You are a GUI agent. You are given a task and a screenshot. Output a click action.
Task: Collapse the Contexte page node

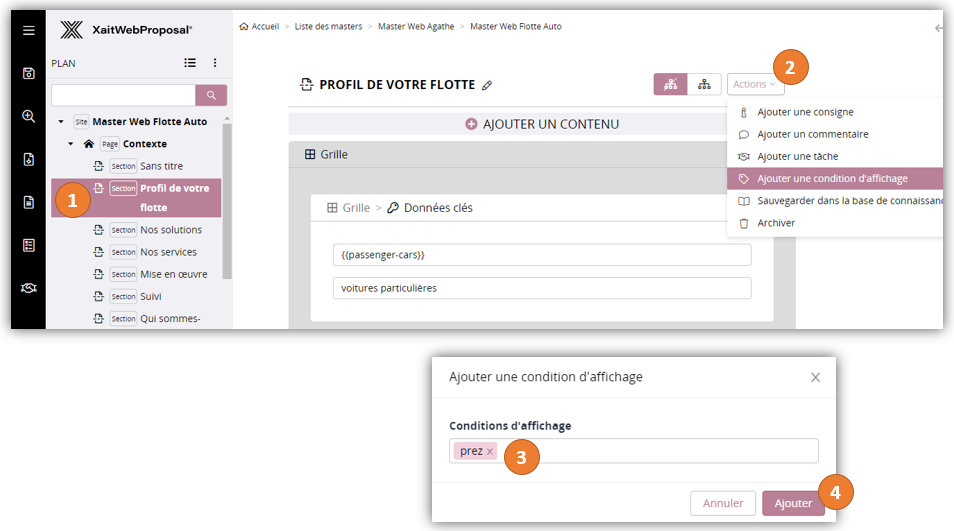(x=72, y=144)
